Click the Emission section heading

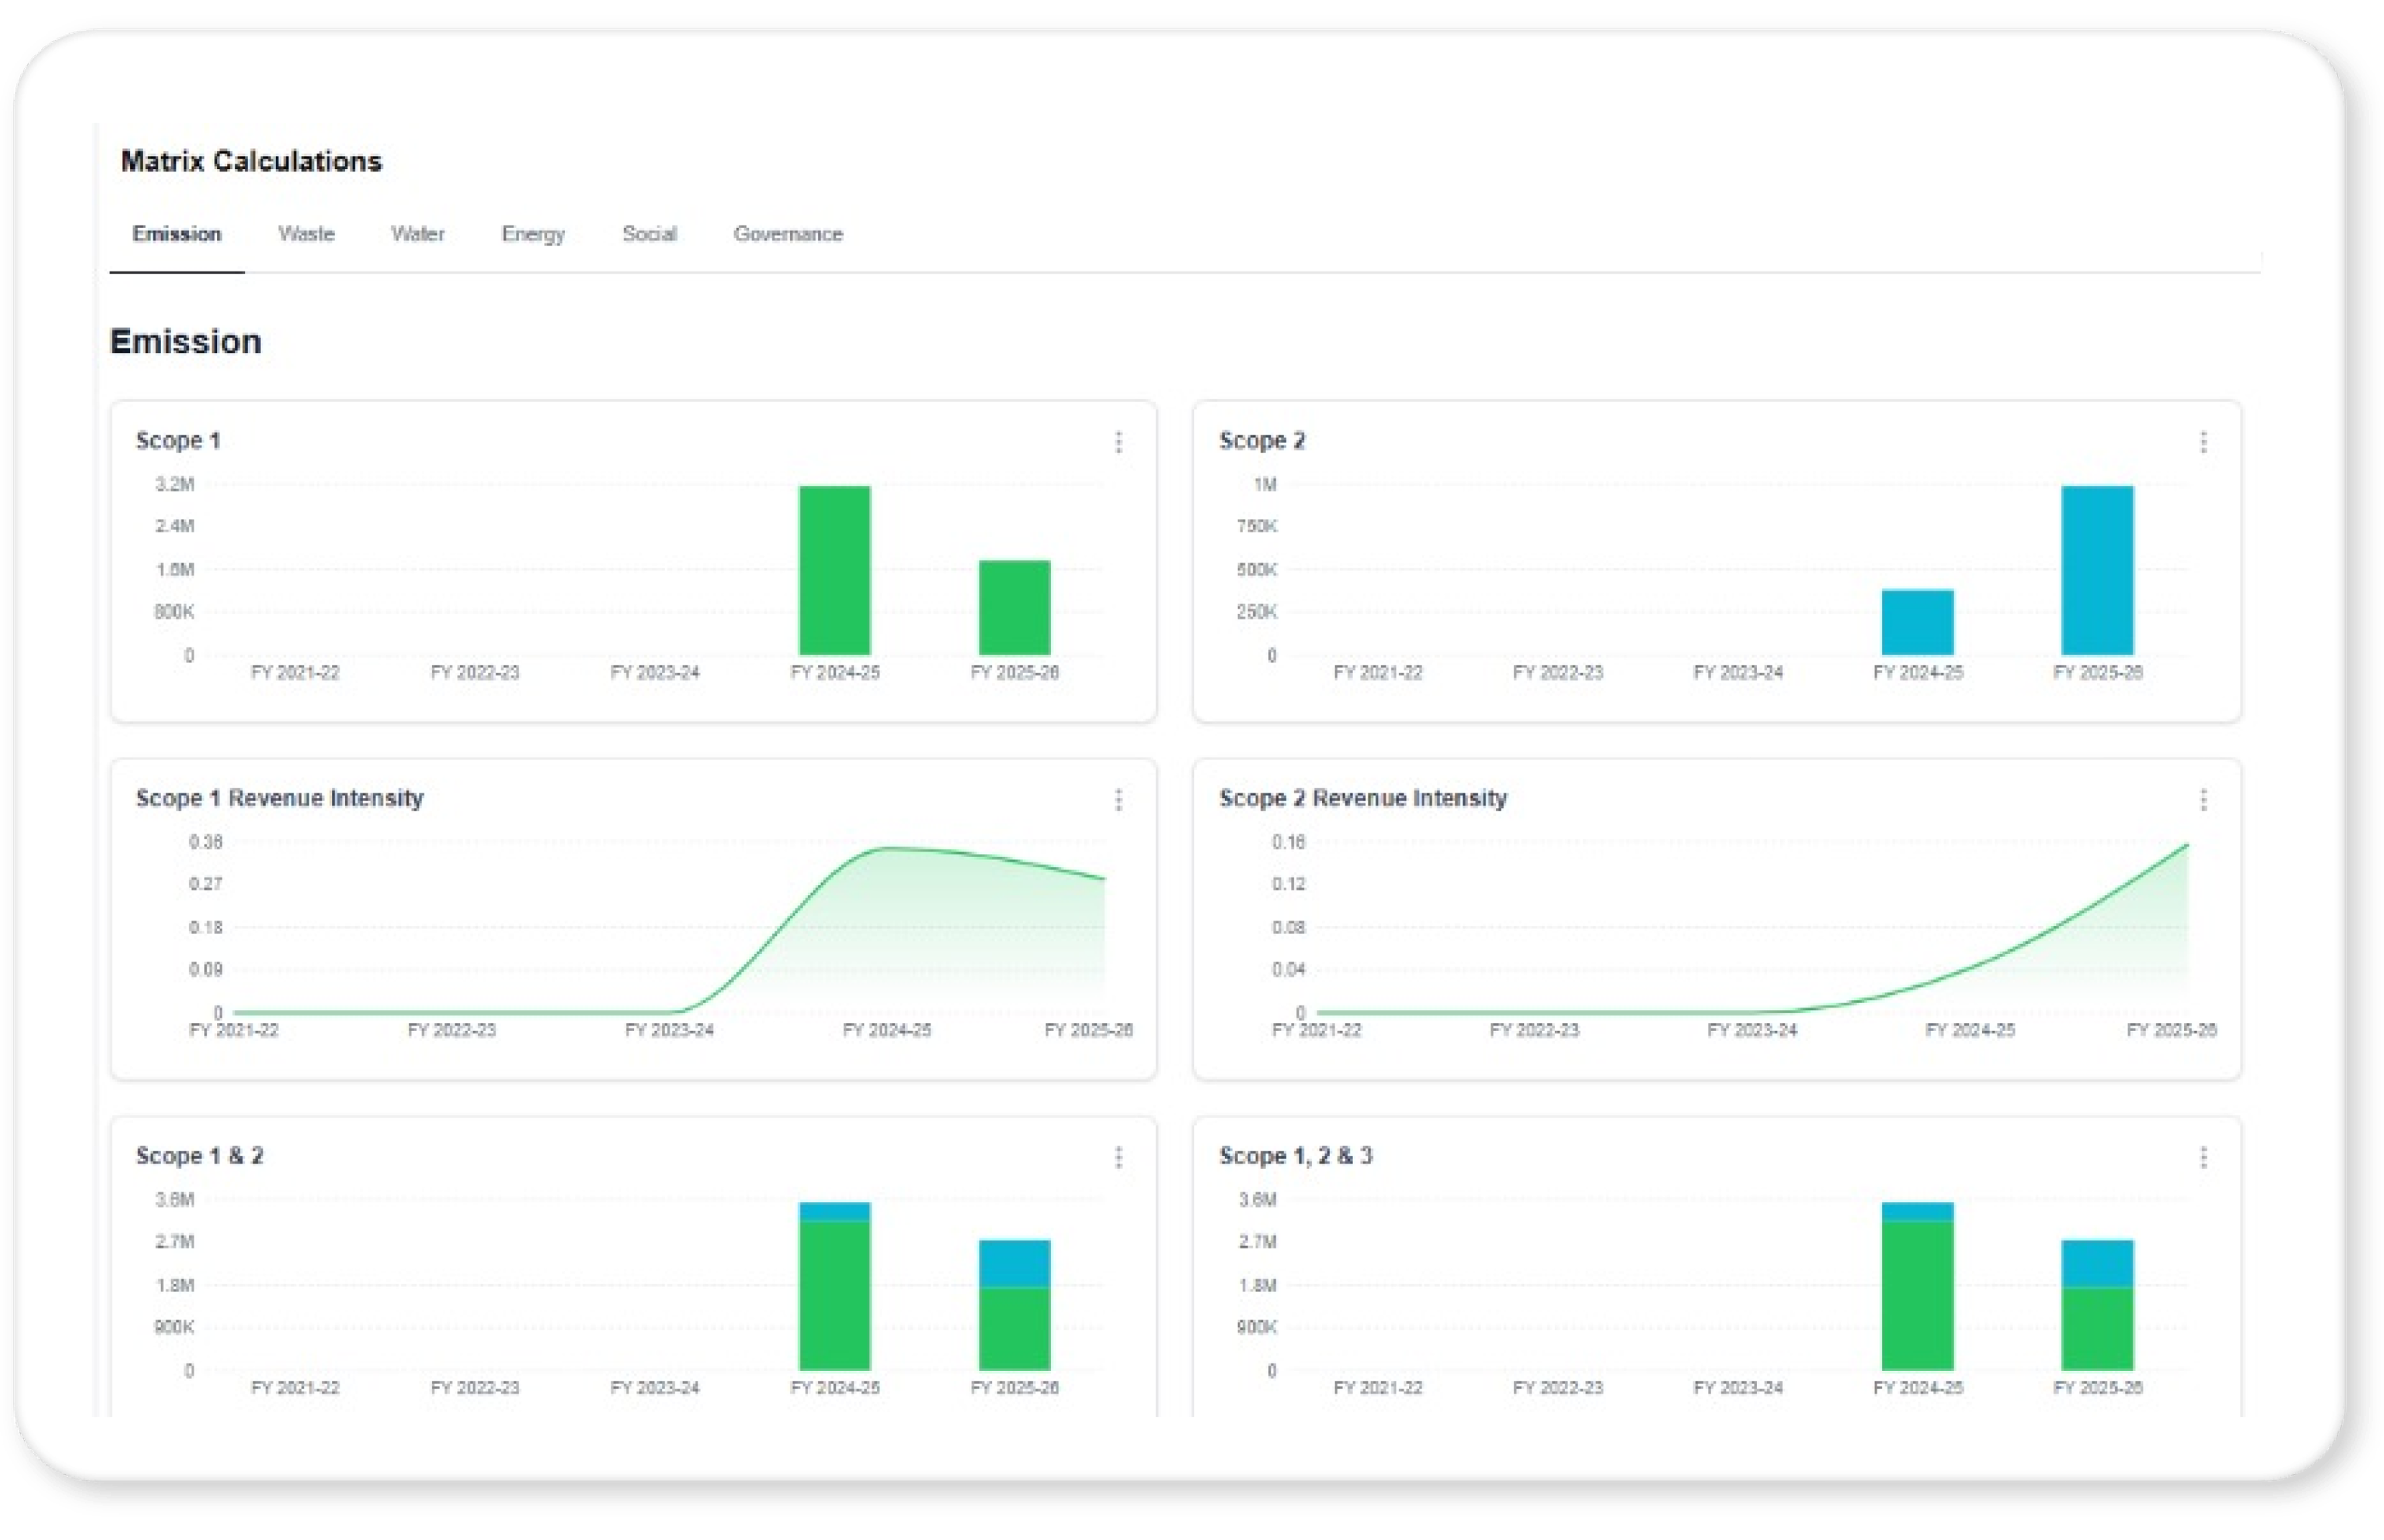coord(185,341)
